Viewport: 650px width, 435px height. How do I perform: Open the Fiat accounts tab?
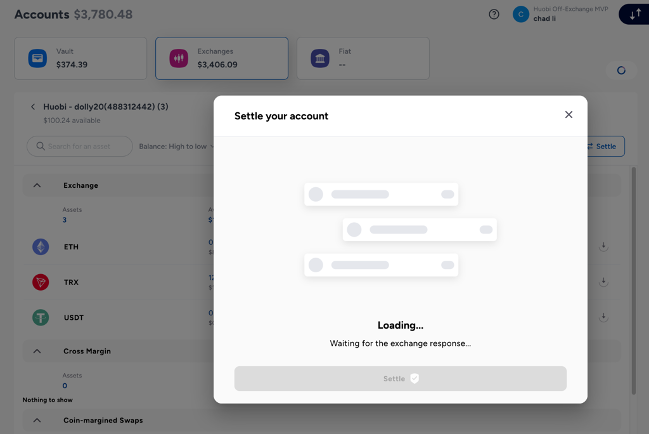[x=363, y=59]
